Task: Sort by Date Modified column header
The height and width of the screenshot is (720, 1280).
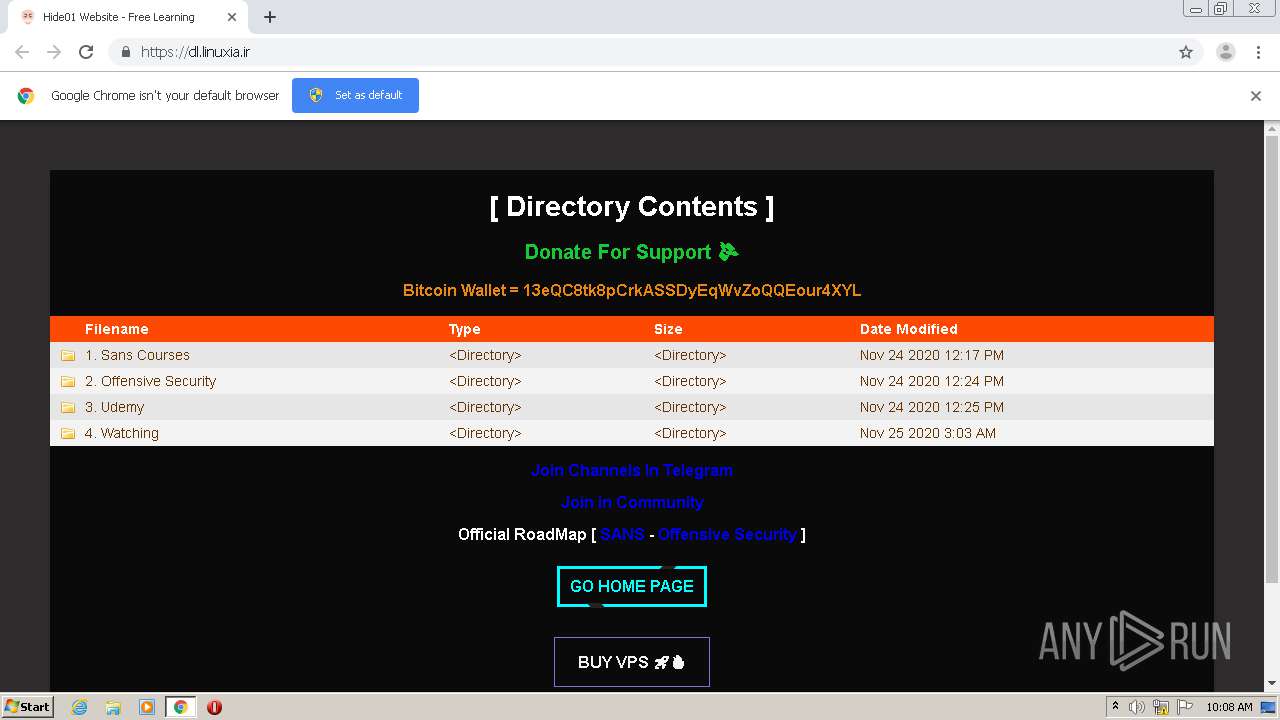Action: pos(908,329)
